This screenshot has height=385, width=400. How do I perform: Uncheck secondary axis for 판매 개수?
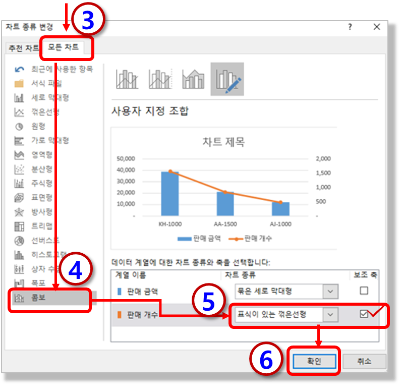(364, 314)
